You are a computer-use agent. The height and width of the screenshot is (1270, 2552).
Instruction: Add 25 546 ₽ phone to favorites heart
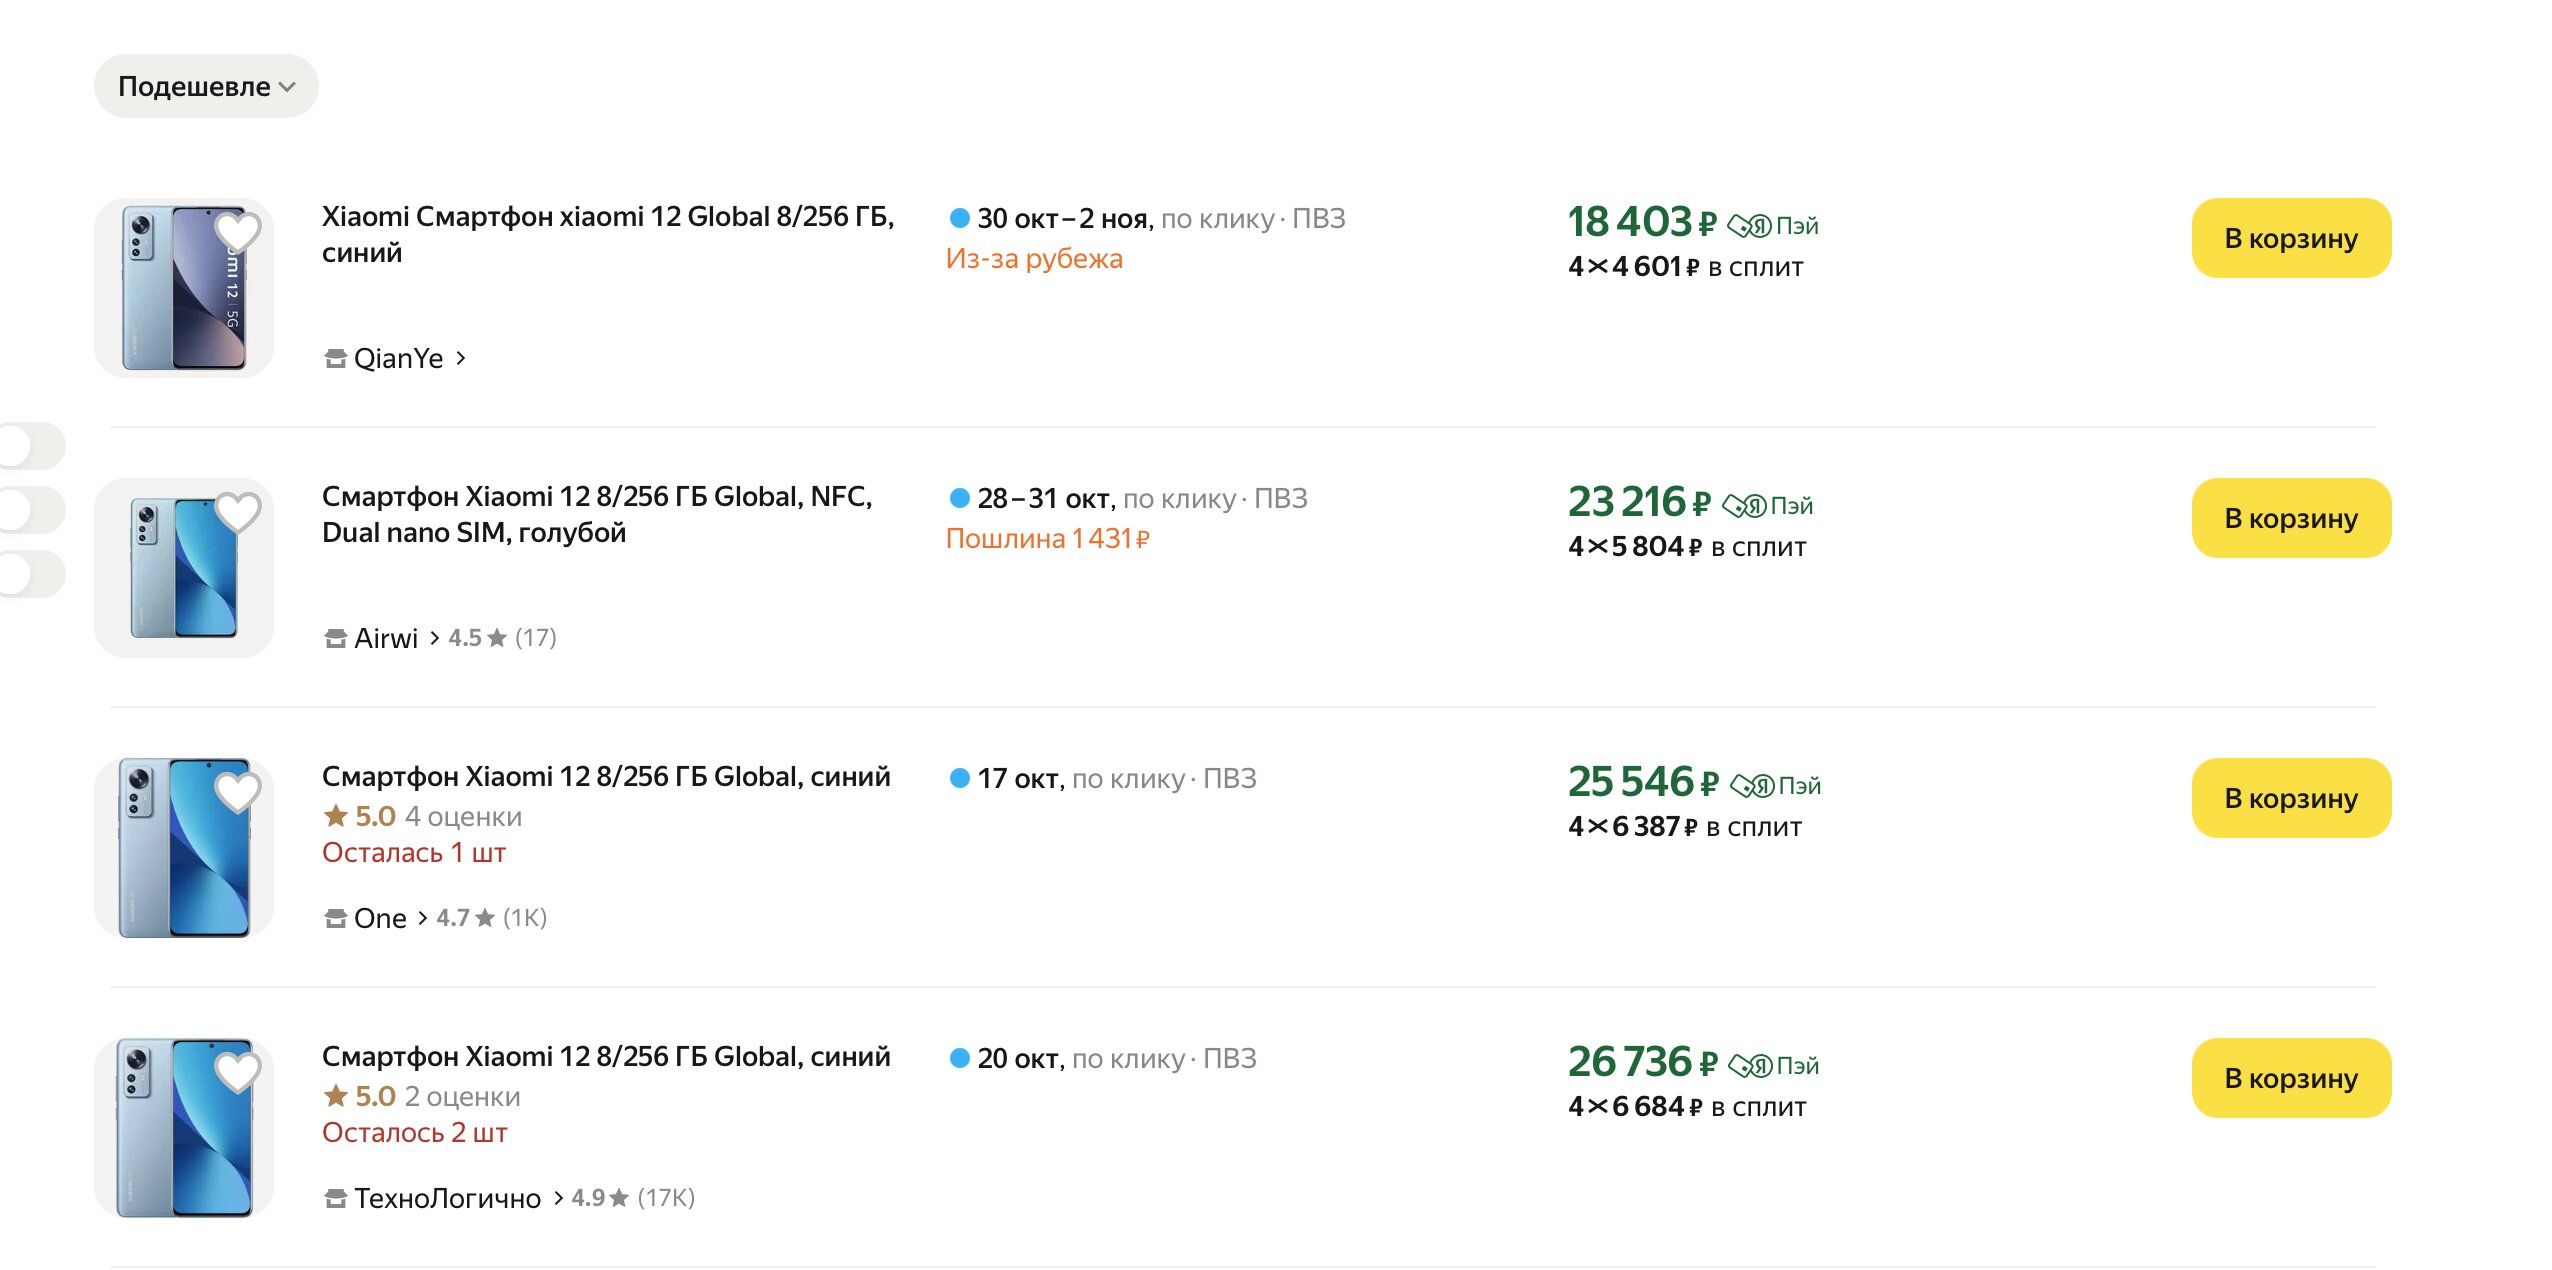(x=238, y=793)
